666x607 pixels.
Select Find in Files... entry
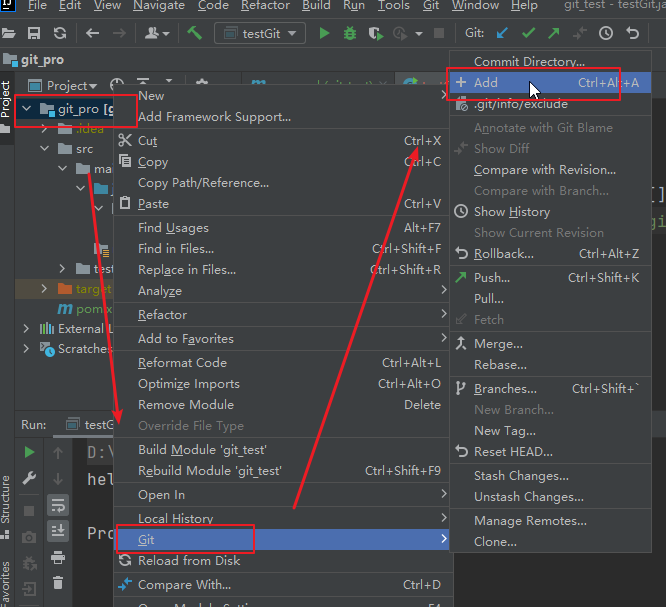(x=281, y=248)
